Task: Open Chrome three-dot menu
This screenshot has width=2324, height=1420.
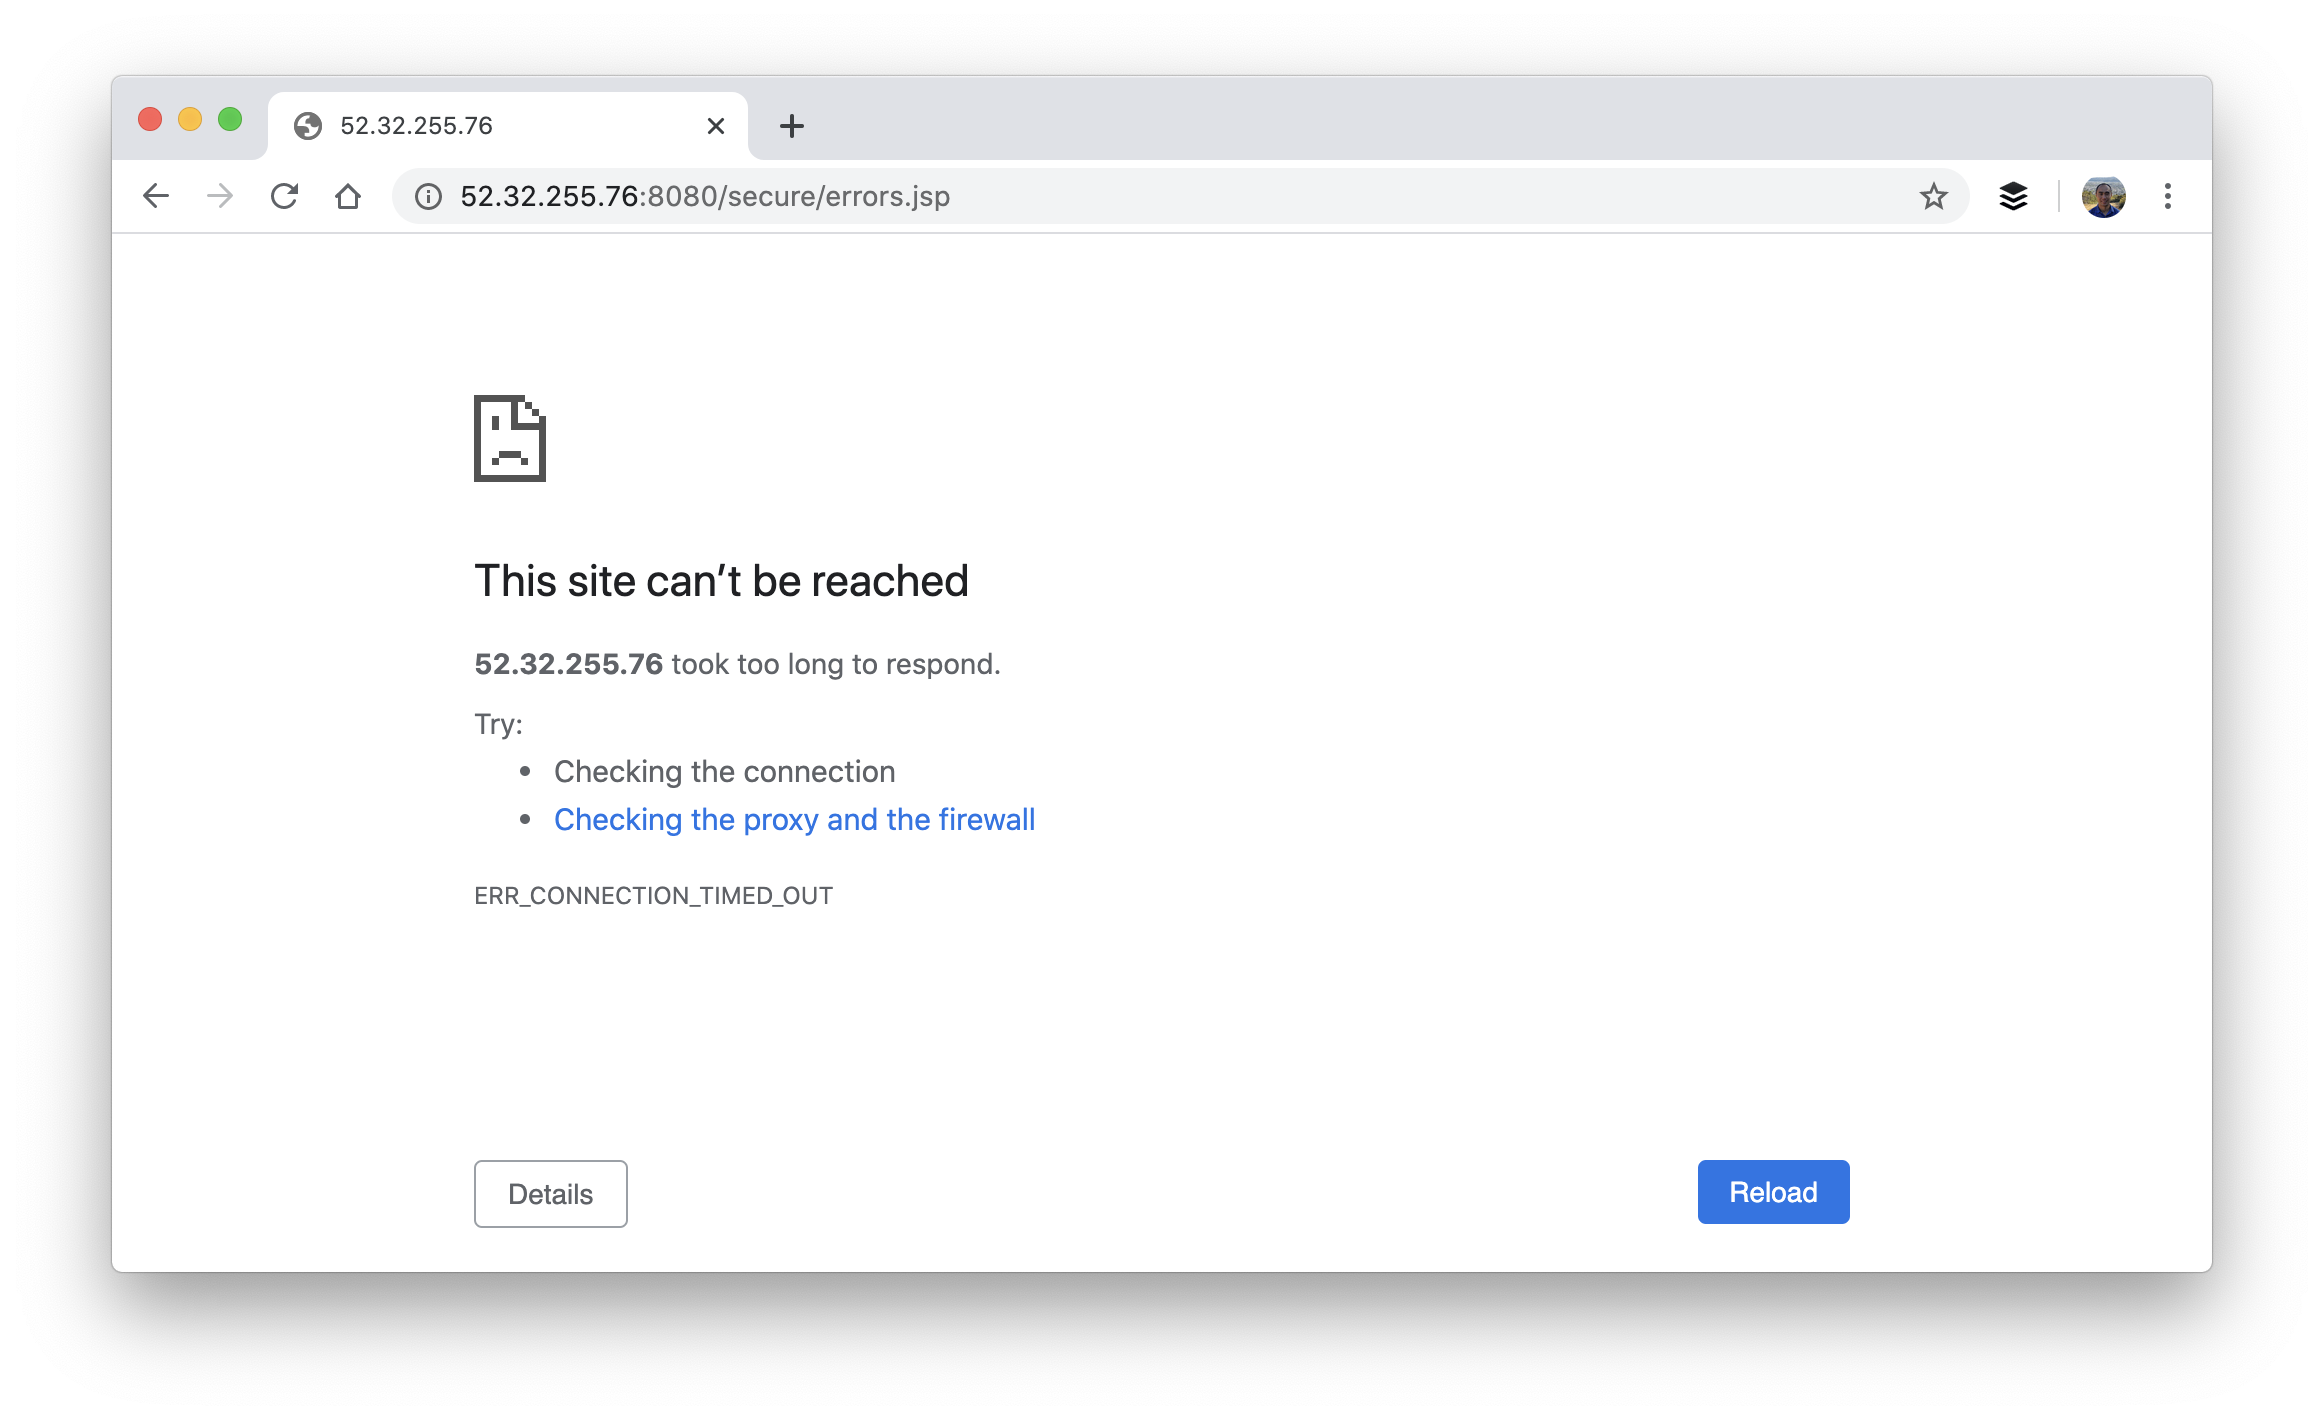Action: [x=2168, y=196]
